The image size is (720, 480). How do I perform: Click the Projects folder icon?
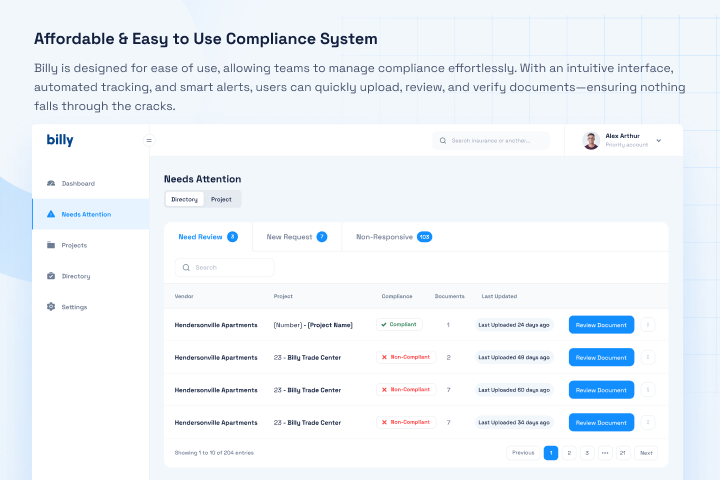(x=51, y=245)
